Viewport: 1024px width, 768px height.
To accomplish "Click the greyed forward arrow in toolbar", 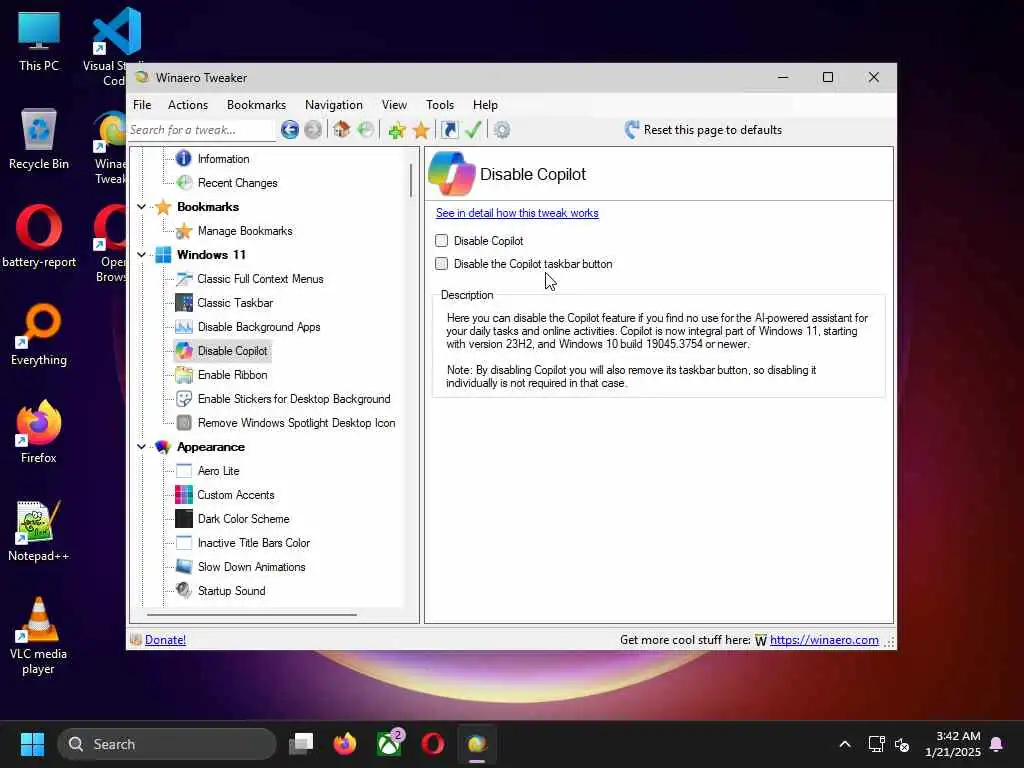I will coord(313,130).
